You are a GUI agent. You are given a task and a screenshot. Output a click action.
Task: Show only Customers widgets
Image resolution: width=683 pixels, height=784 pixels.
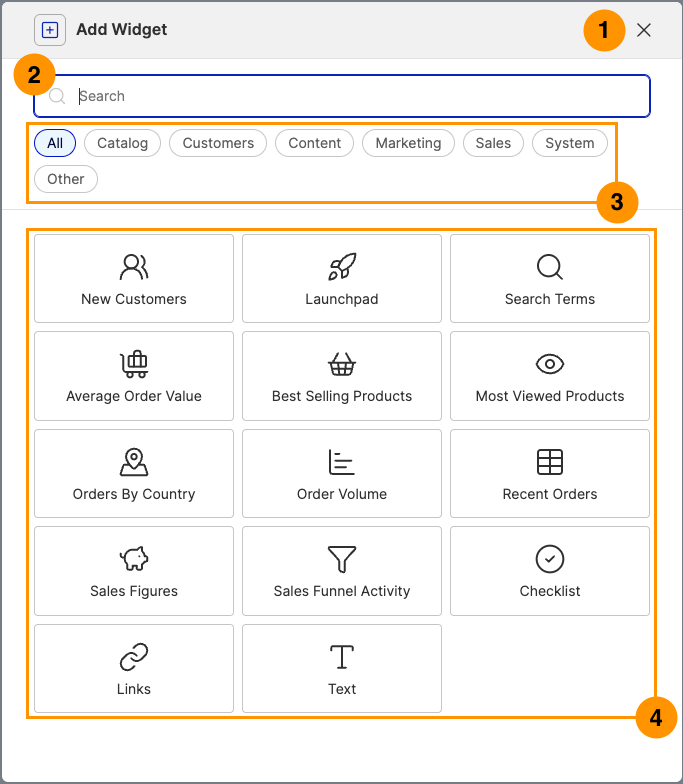coord(218,143)
